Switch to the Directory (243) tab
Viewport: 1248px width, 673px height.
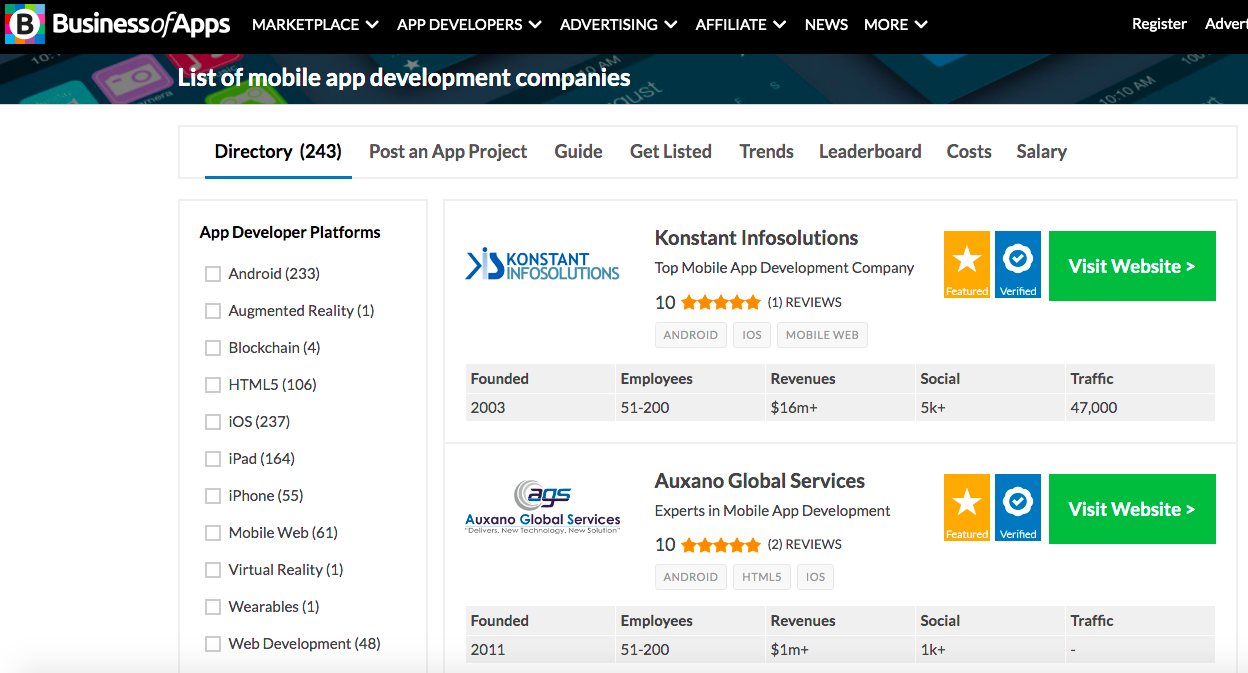tap(278, 152)
